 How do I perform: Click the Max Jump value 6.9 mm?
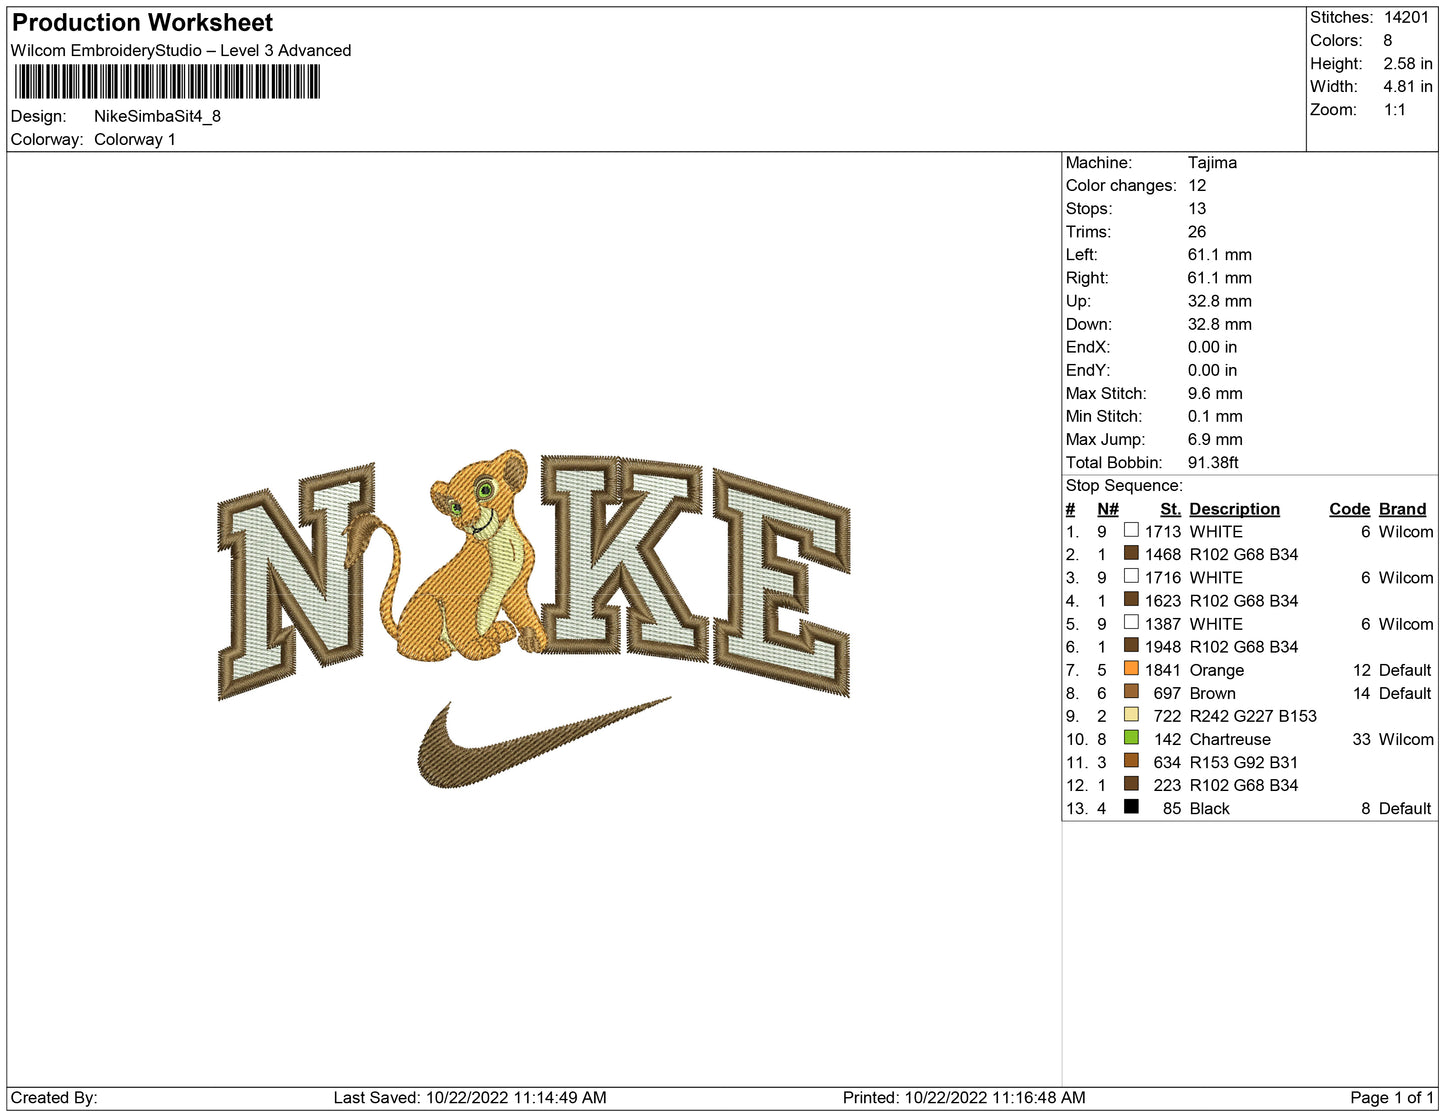[x=1215, y=439]
